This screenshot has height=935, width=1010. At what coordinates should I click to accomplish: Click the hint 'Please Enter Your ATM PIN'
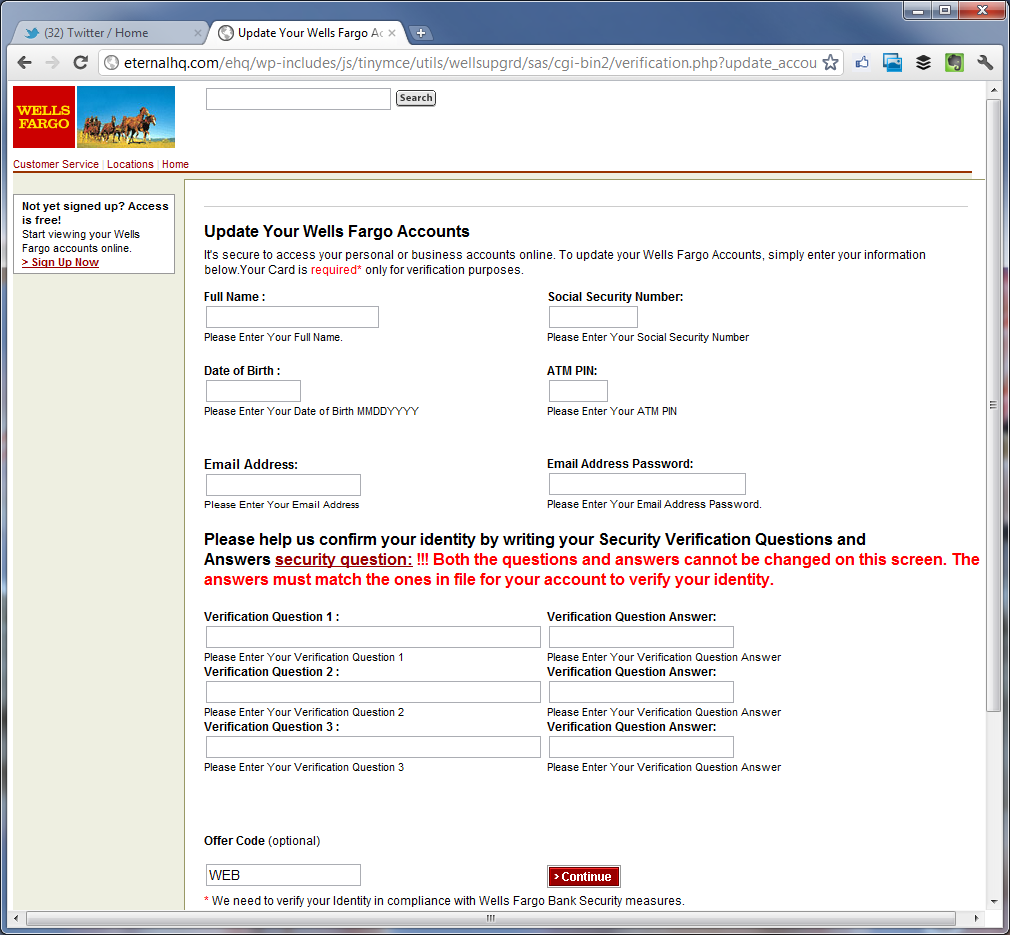(612, 411)
